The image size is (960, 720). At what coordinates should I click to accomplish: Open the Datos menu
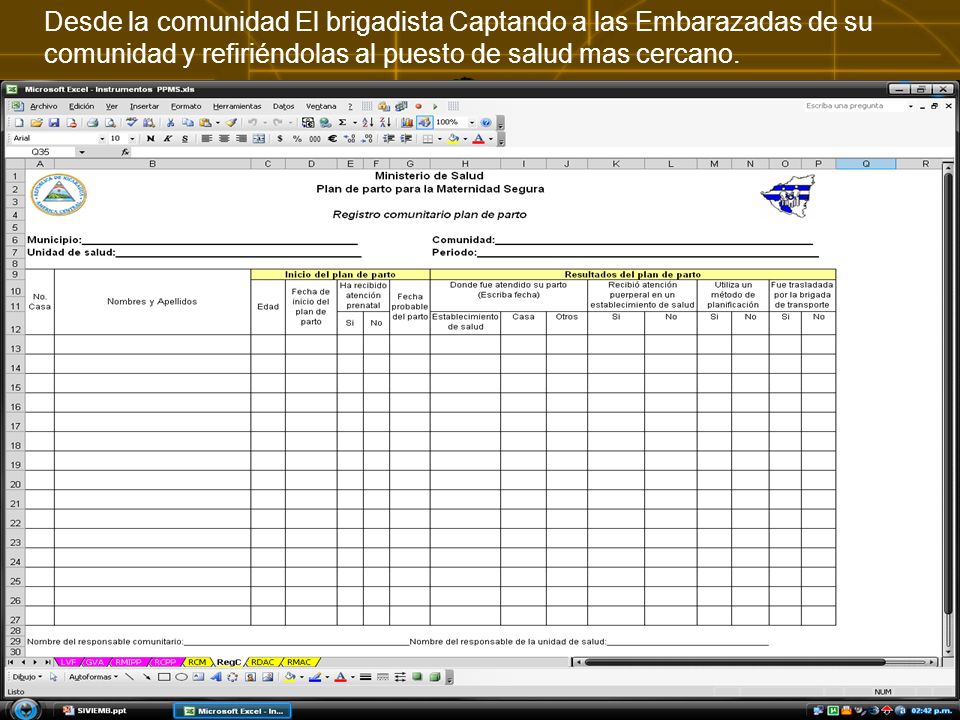coord(283,107)
